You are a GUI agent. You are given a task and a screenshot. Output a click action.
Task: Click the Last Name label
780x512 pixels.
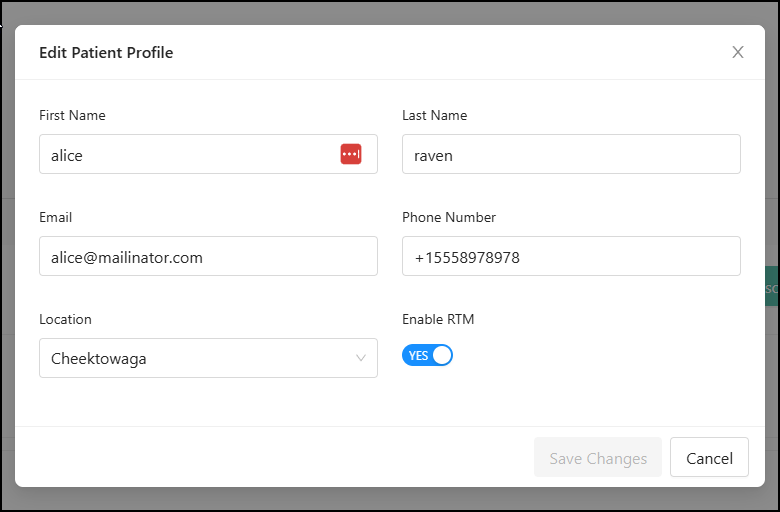(434, 115)
